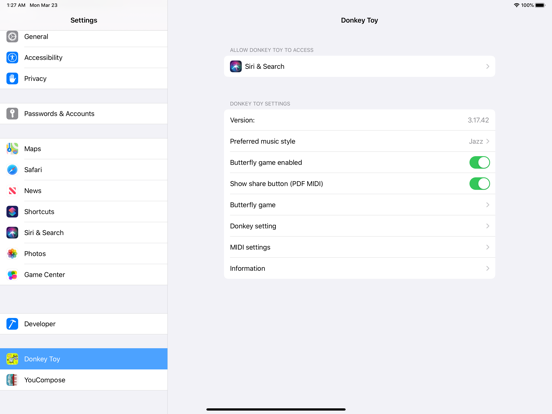The image size is (552, 414).
Task: Toggle Show share button (PDF MIDI) switch
Action: 479,183
